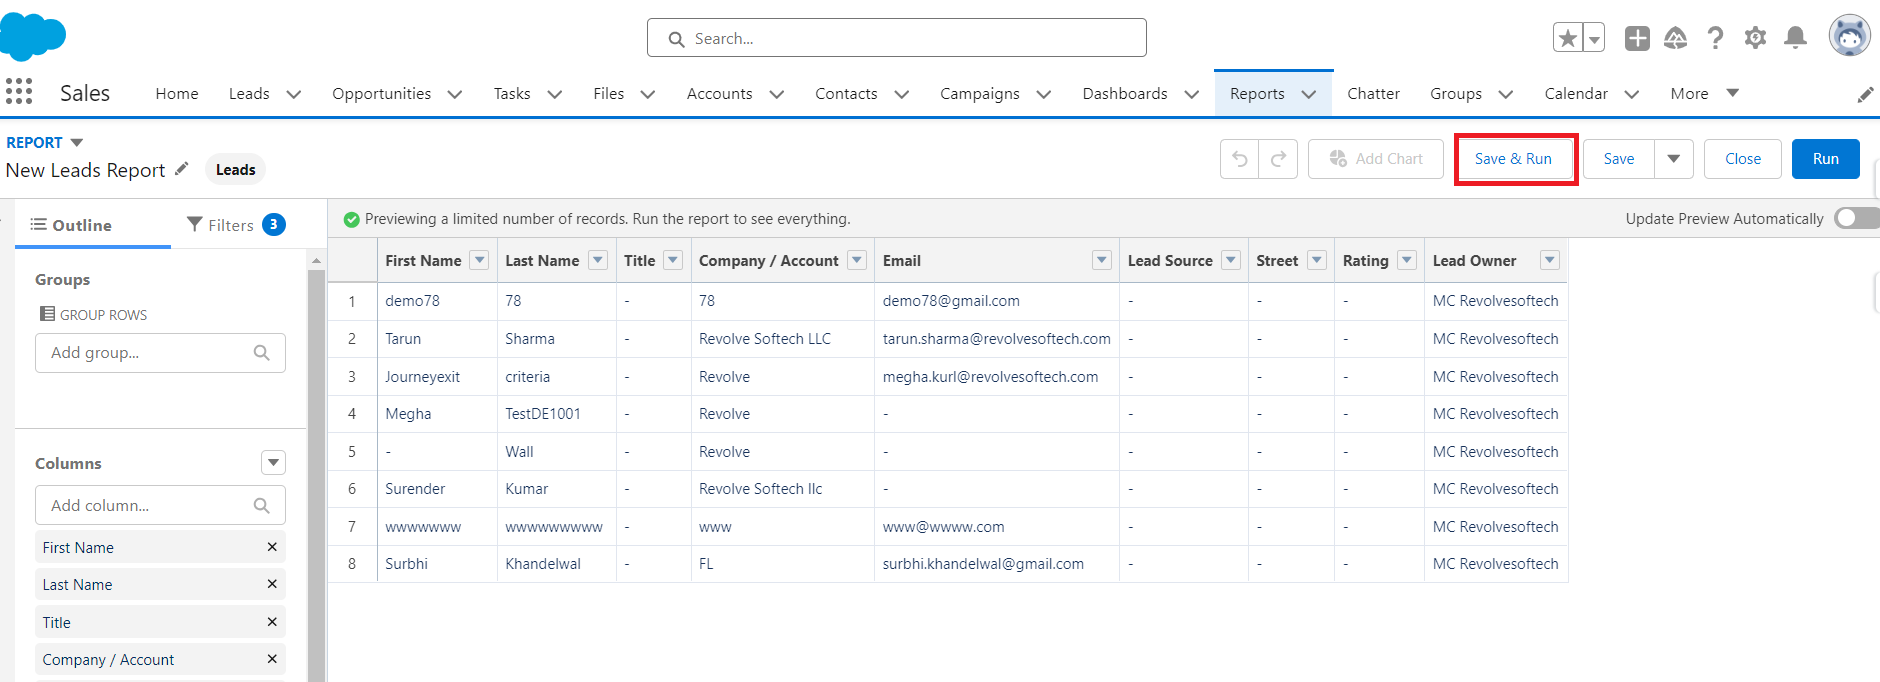The width and height of the screenshot is (1880, 682).
Task: Open the Home tab
Action: (x=177, y=94)
